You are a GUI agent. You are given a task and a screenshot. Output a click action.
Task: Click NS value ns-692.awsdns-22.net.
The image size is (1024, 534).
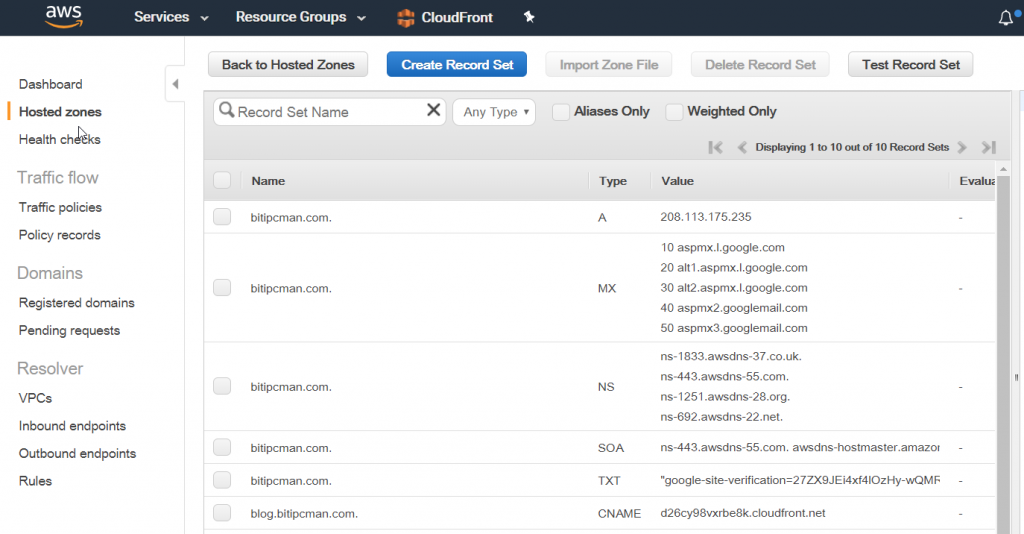click(721, 416)
